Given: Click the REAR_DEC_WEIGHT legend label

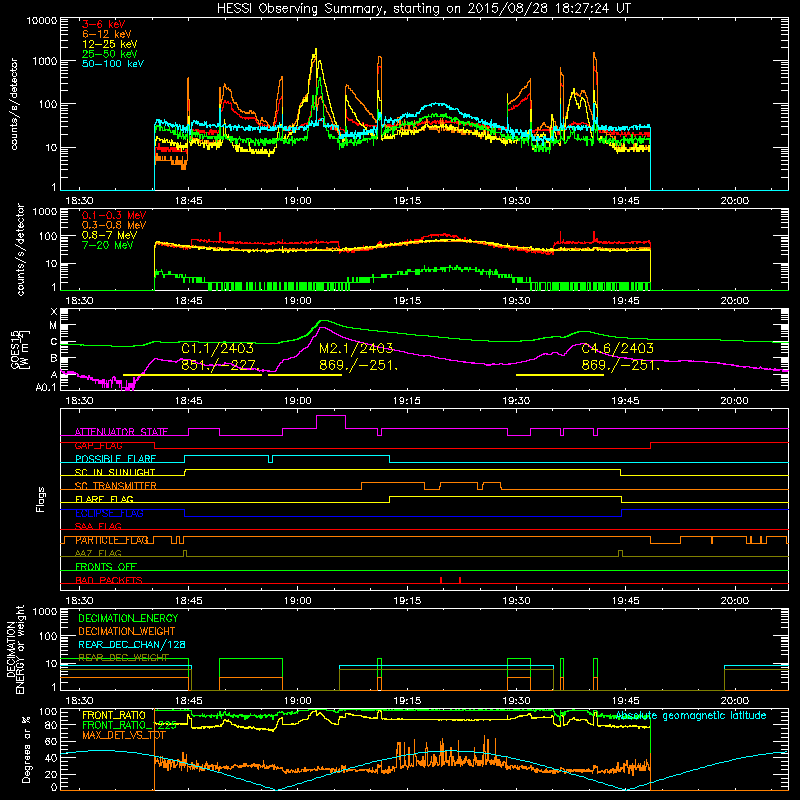Looking at the screenshot, I should pos(123,658).
